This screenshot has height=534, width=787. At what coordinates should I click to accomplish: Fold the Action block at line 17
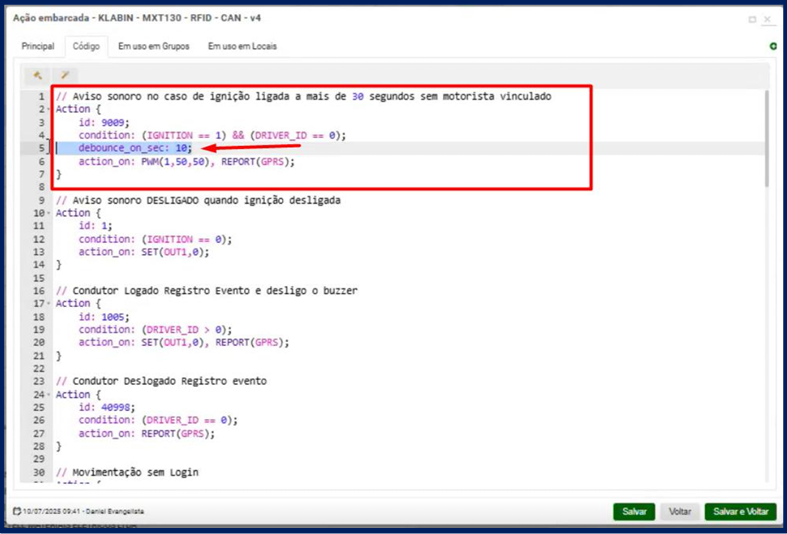coord(50,304)
